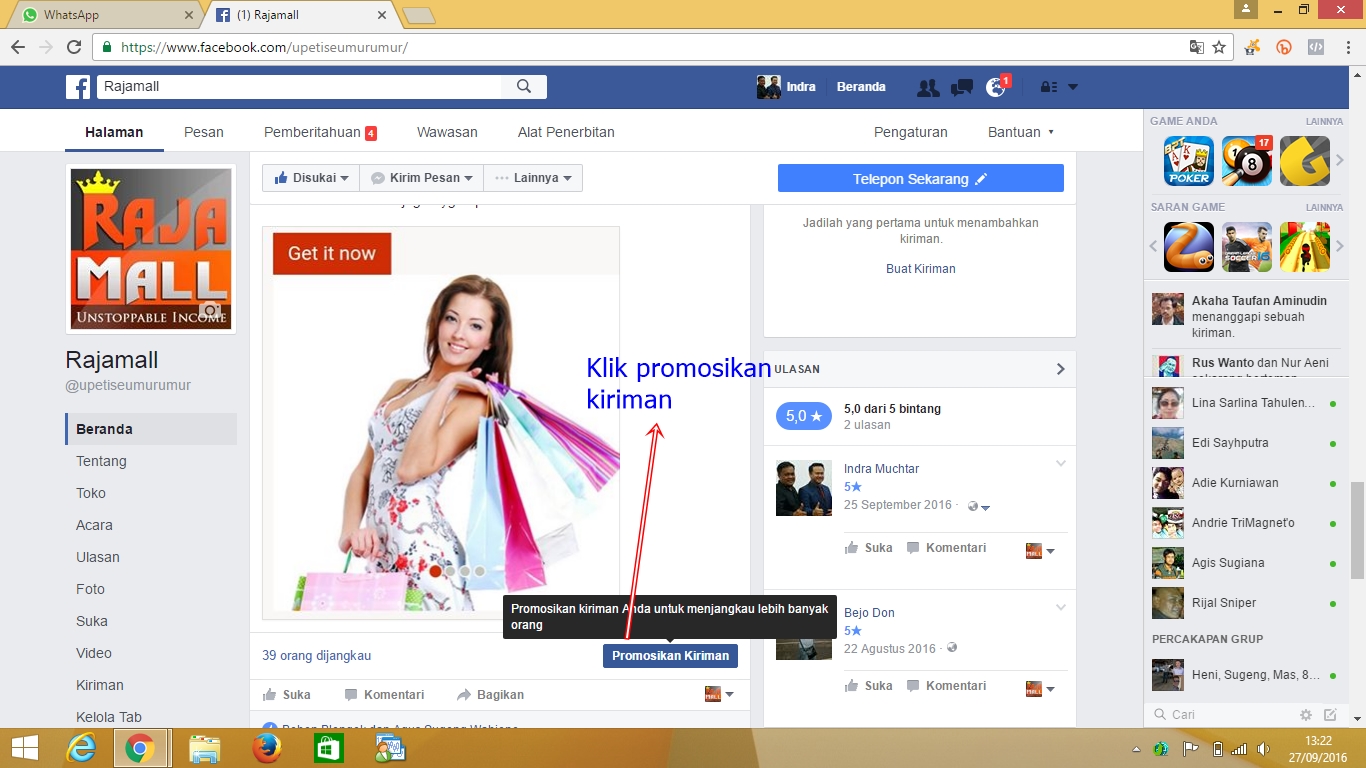This screenshot has height=768, width=1366.
Task: Click the page vertical scrollbar thumb
Action: 1357,530
